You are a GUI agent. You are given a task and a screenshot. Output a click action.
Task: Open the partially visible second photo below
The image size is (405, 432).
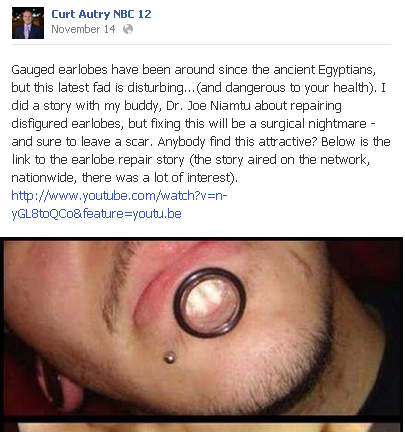pyautogui.click(x=202, y=427)
